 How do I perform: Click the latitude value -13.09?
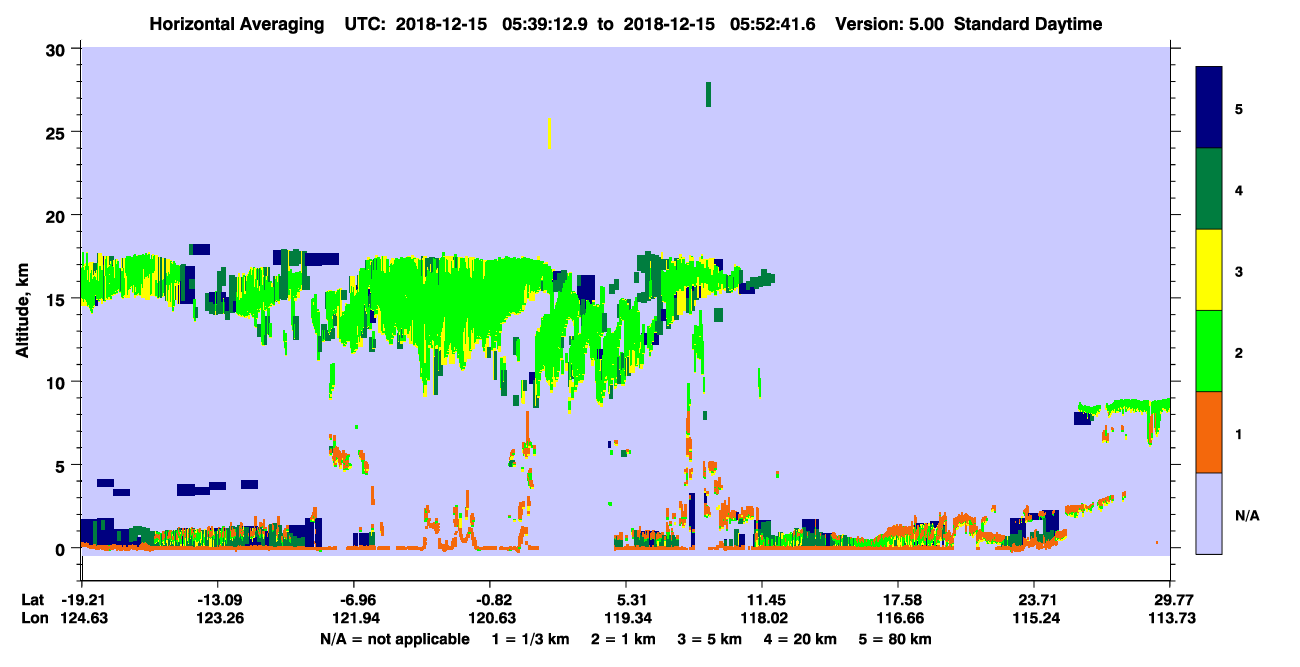tap(217, 600)
